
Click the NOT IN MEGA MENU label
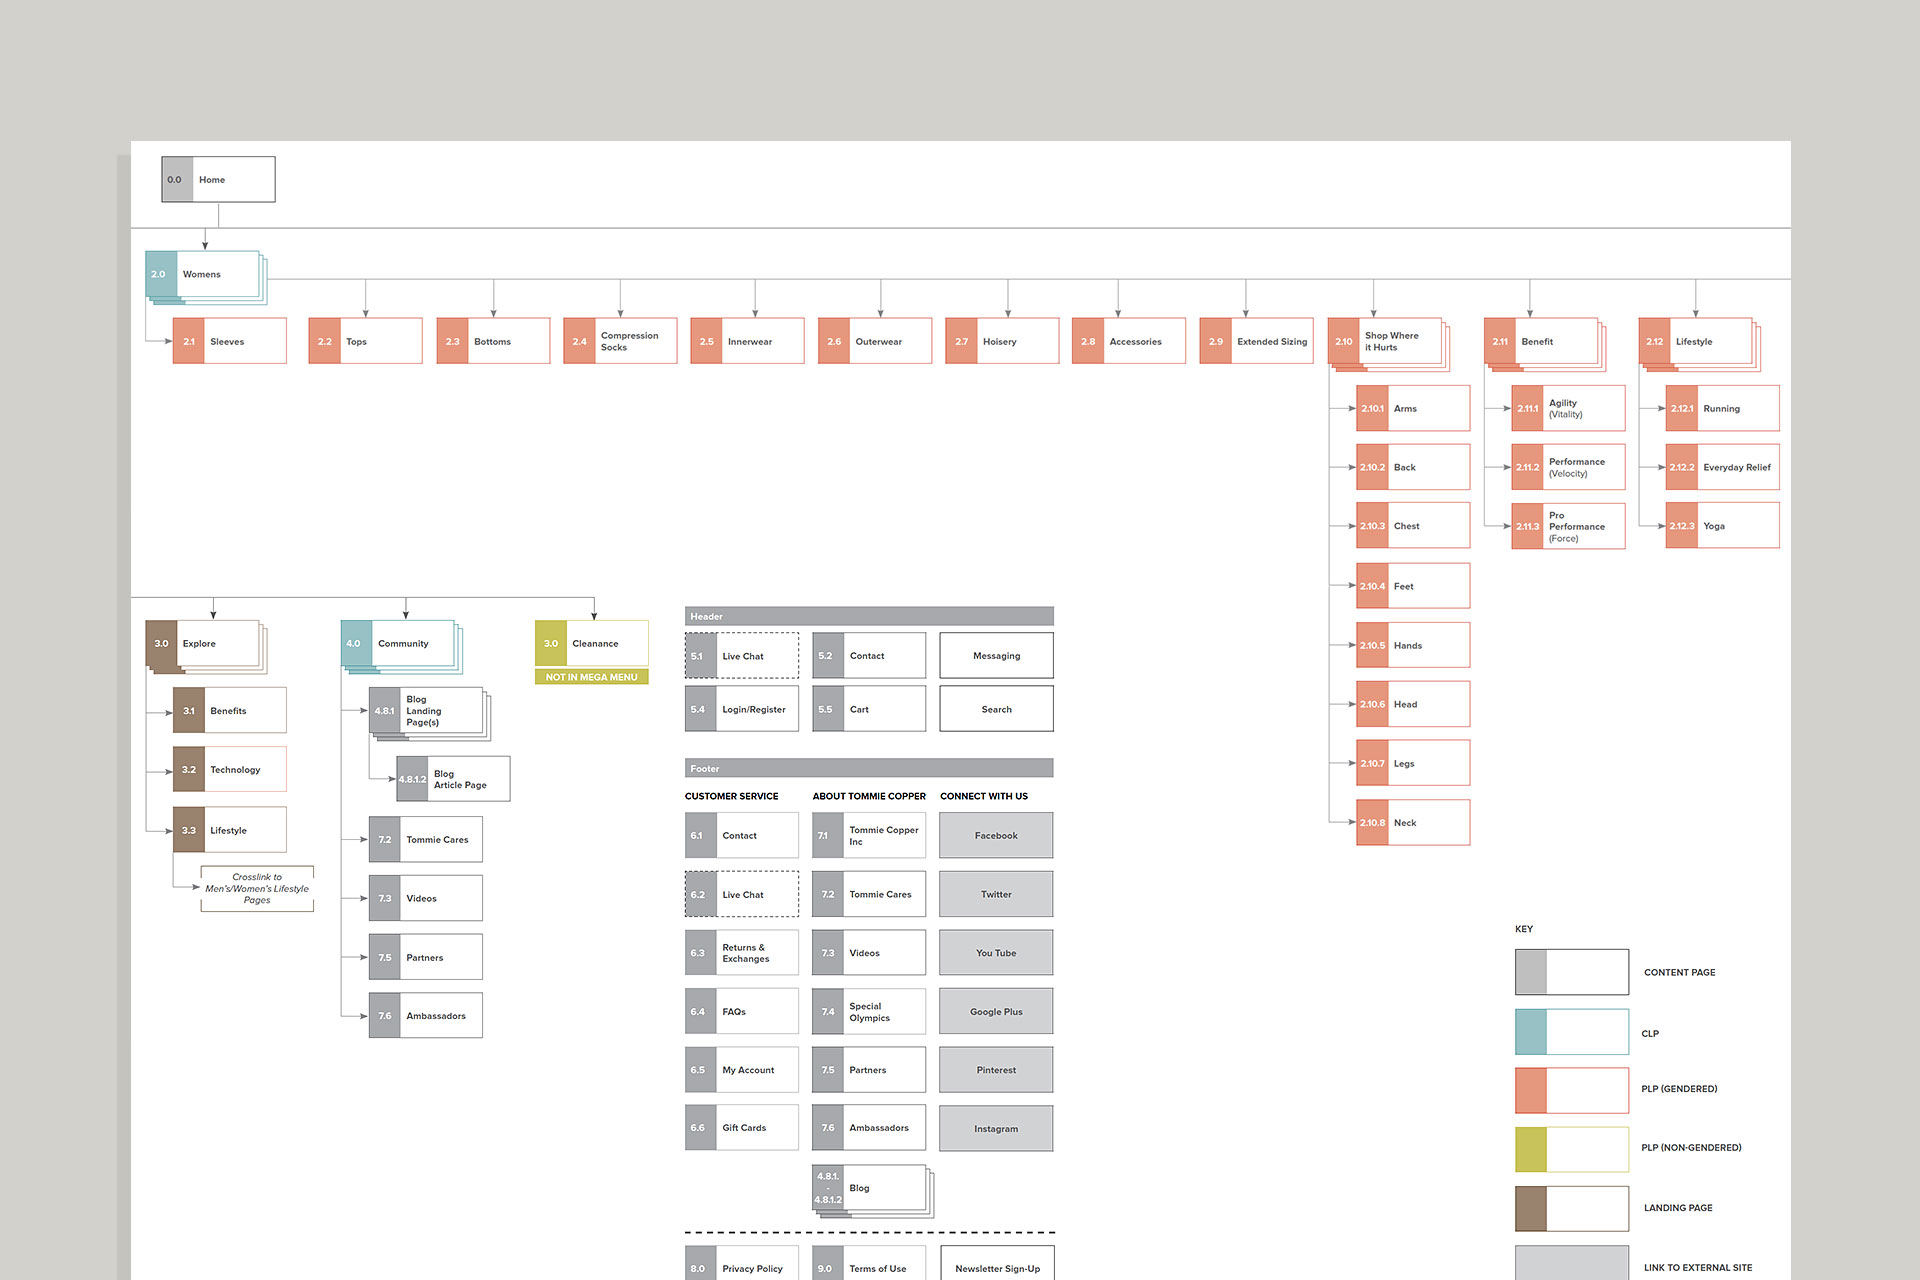[592, 677]
